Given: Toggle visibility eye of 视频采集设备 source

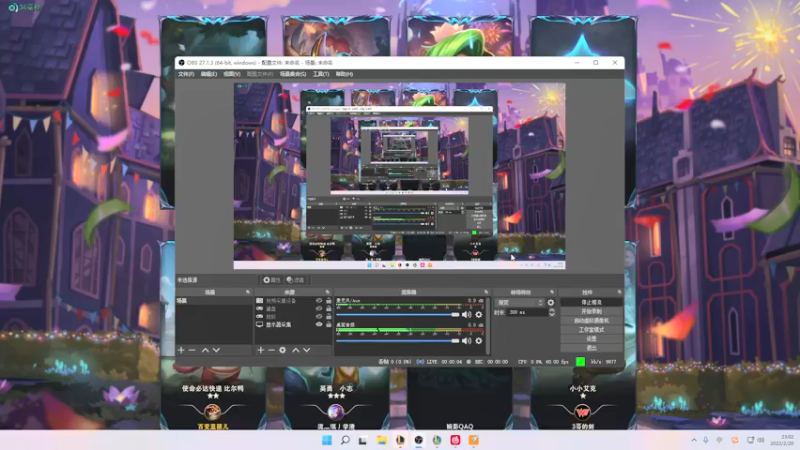Looking at the screenshot, I should pos(319,301).
